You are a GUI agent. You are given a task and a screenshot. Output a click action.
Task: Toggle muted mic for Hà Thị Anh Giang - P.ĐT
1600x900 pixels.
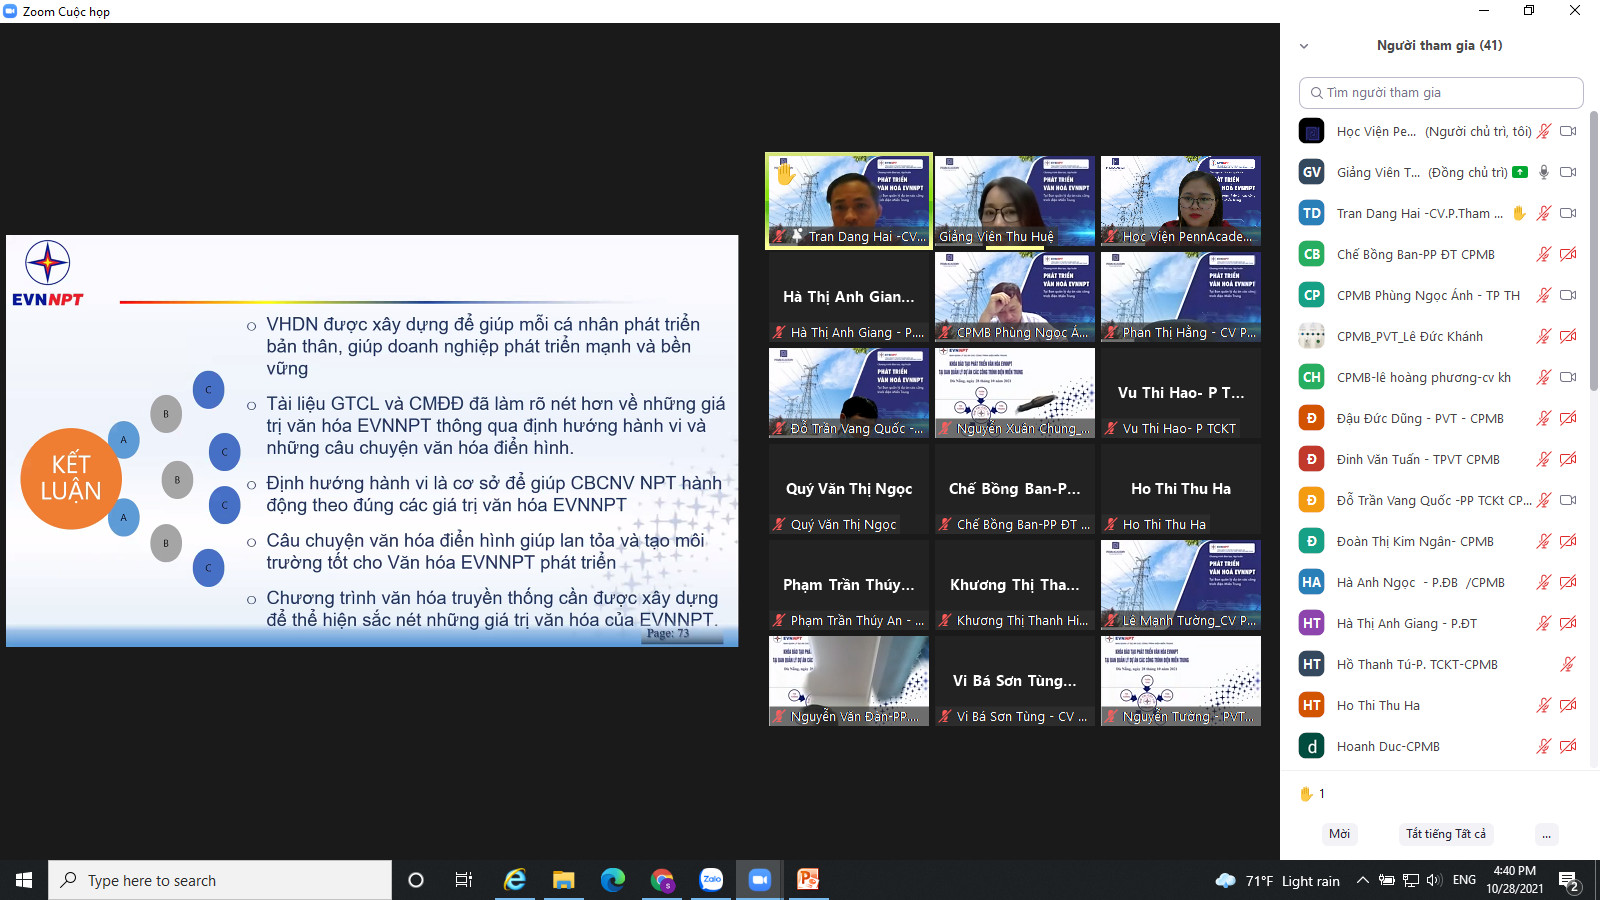[1544, 623]
